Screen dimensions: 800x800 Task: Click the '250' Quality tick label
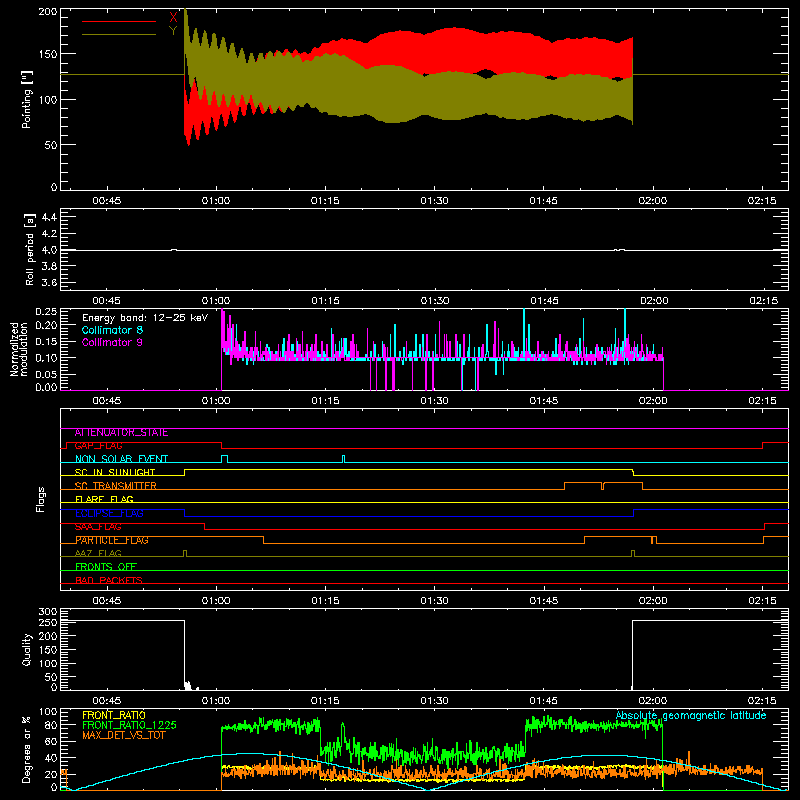point(47,623)
